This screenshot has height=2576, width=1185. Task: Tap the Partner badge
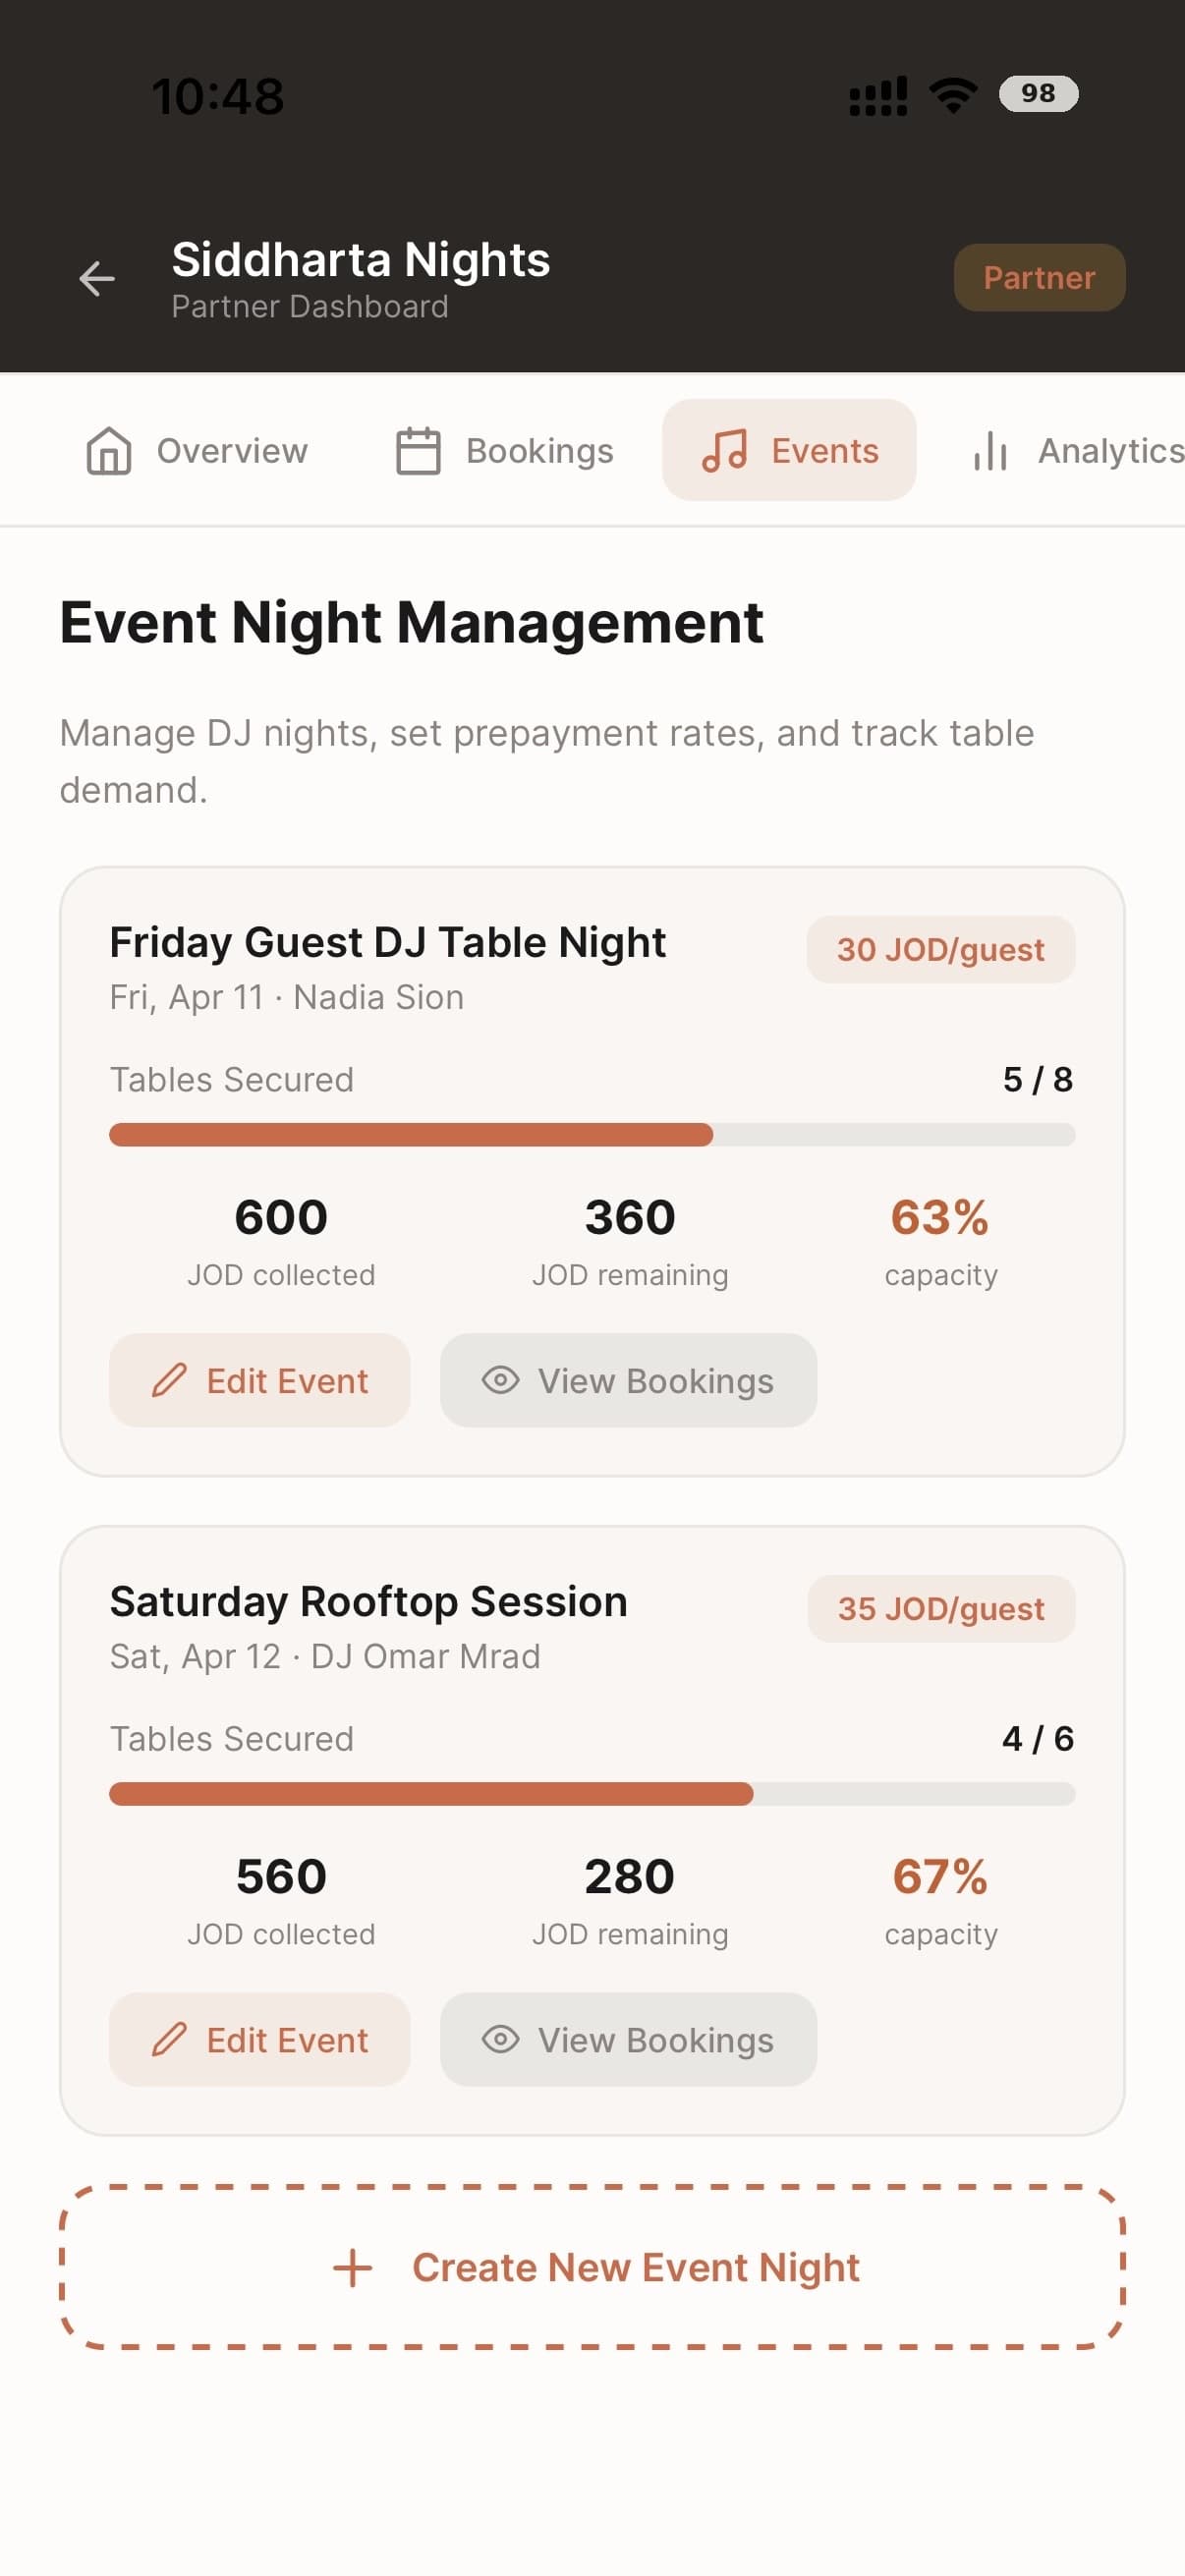(1039, 278)
